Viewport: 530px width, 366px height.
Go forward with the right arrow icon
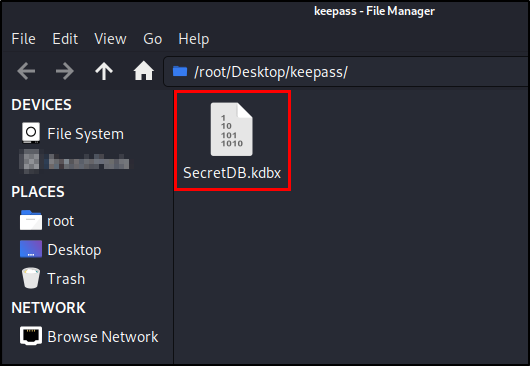pos(65,71)
